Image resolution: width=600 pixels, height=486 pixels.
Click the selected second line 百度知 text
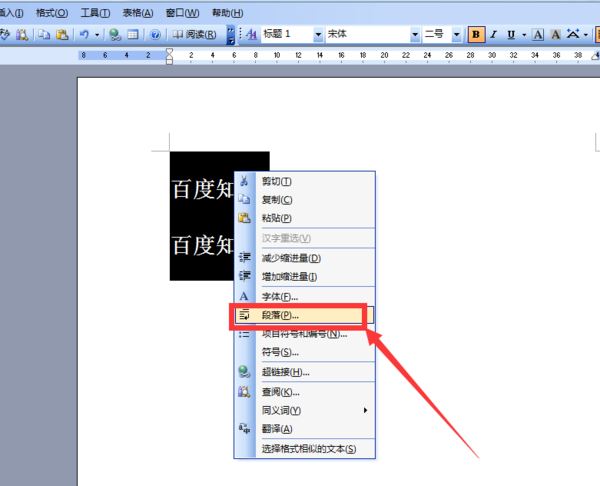pyautogui.click(x=203, y=245)
